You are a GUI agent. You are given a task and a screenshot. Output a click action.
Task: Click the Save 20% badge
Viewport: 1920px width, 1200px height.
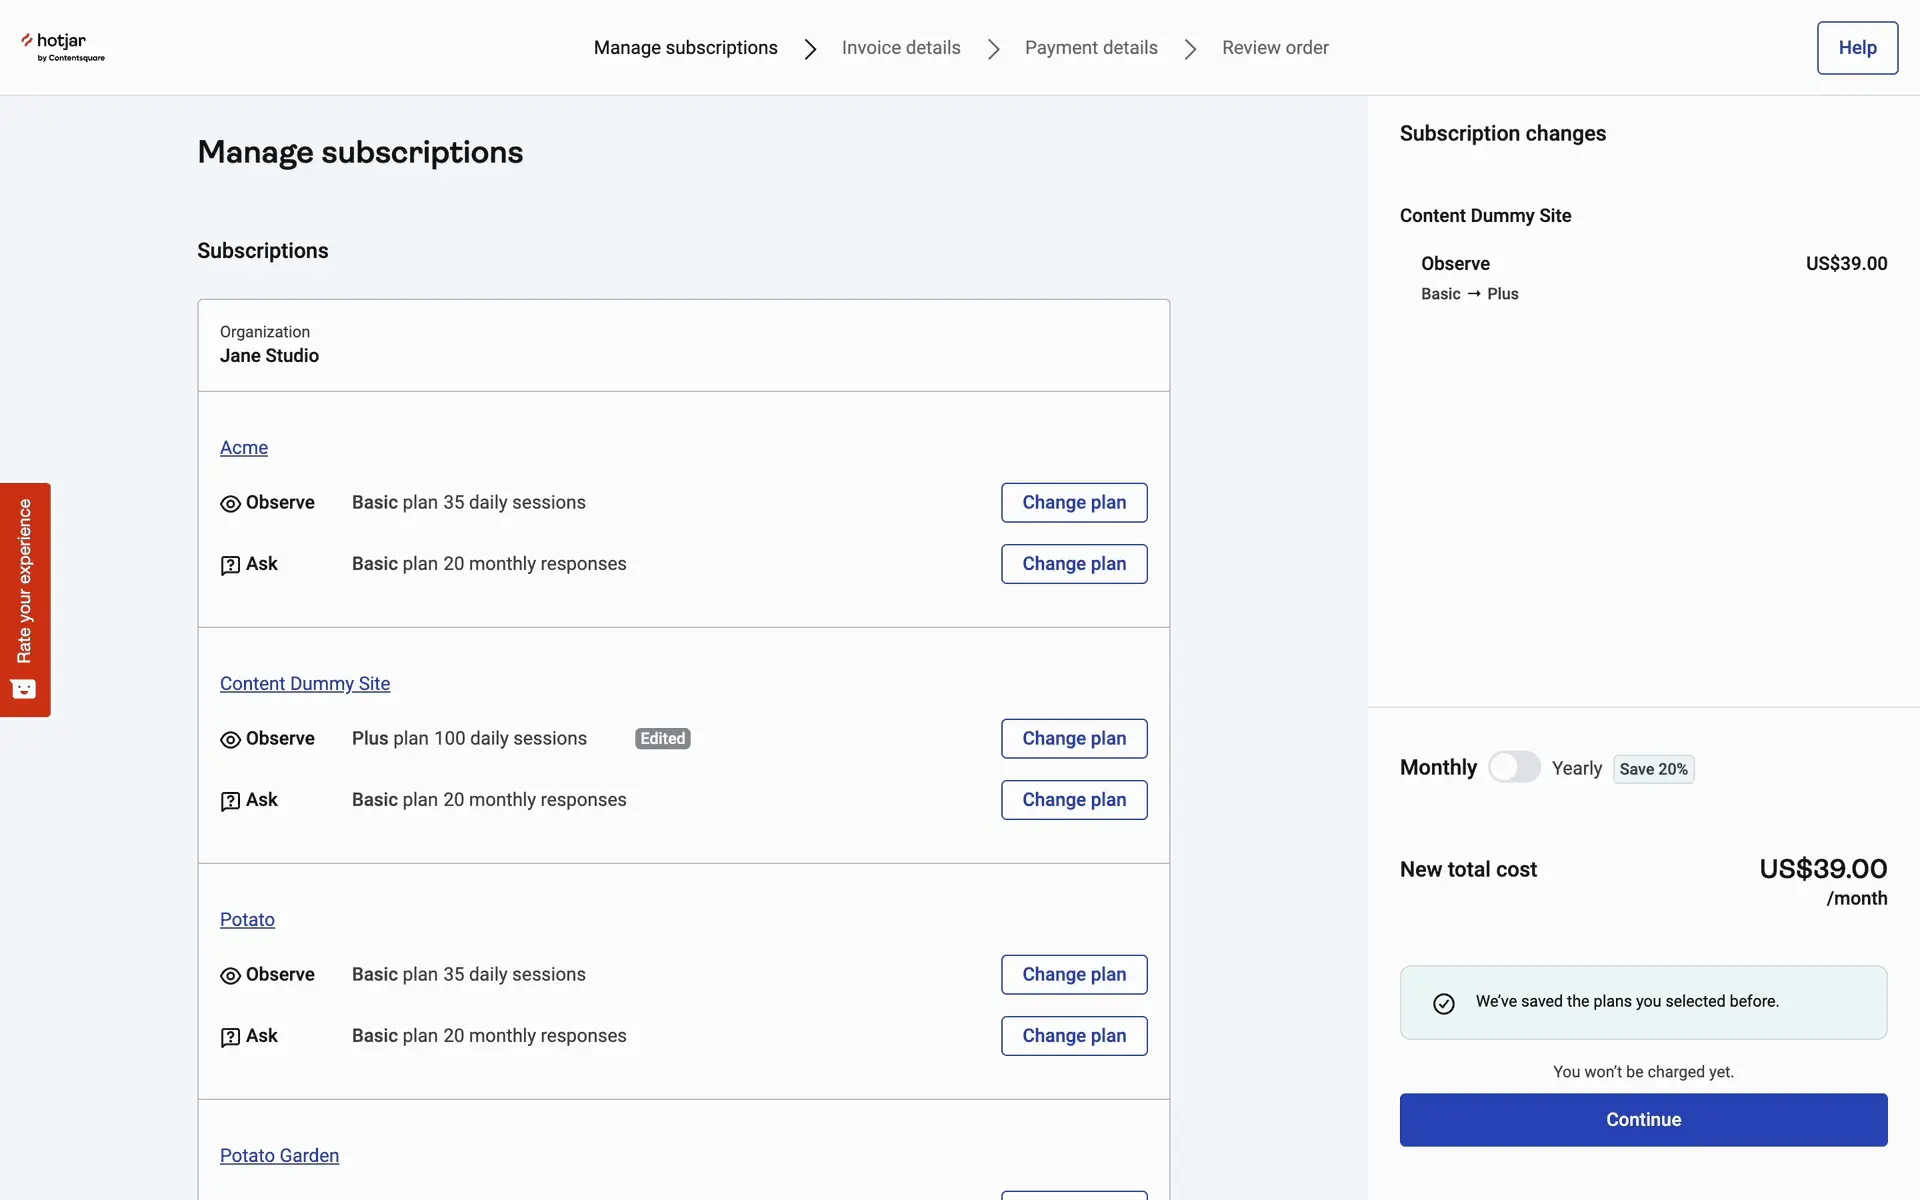[x=1653, y=769]
